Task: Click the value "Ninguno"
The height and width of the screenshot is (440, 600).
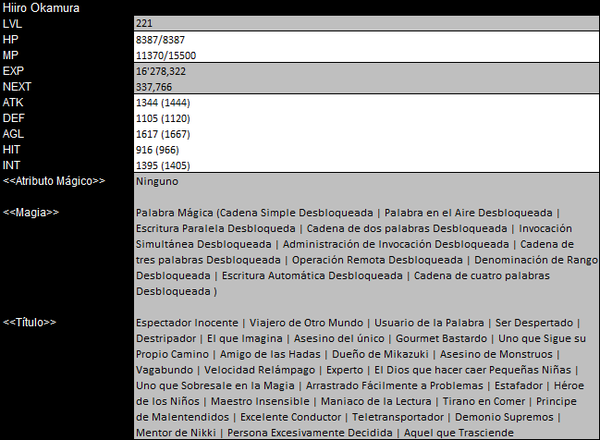Action: [157, 181]
